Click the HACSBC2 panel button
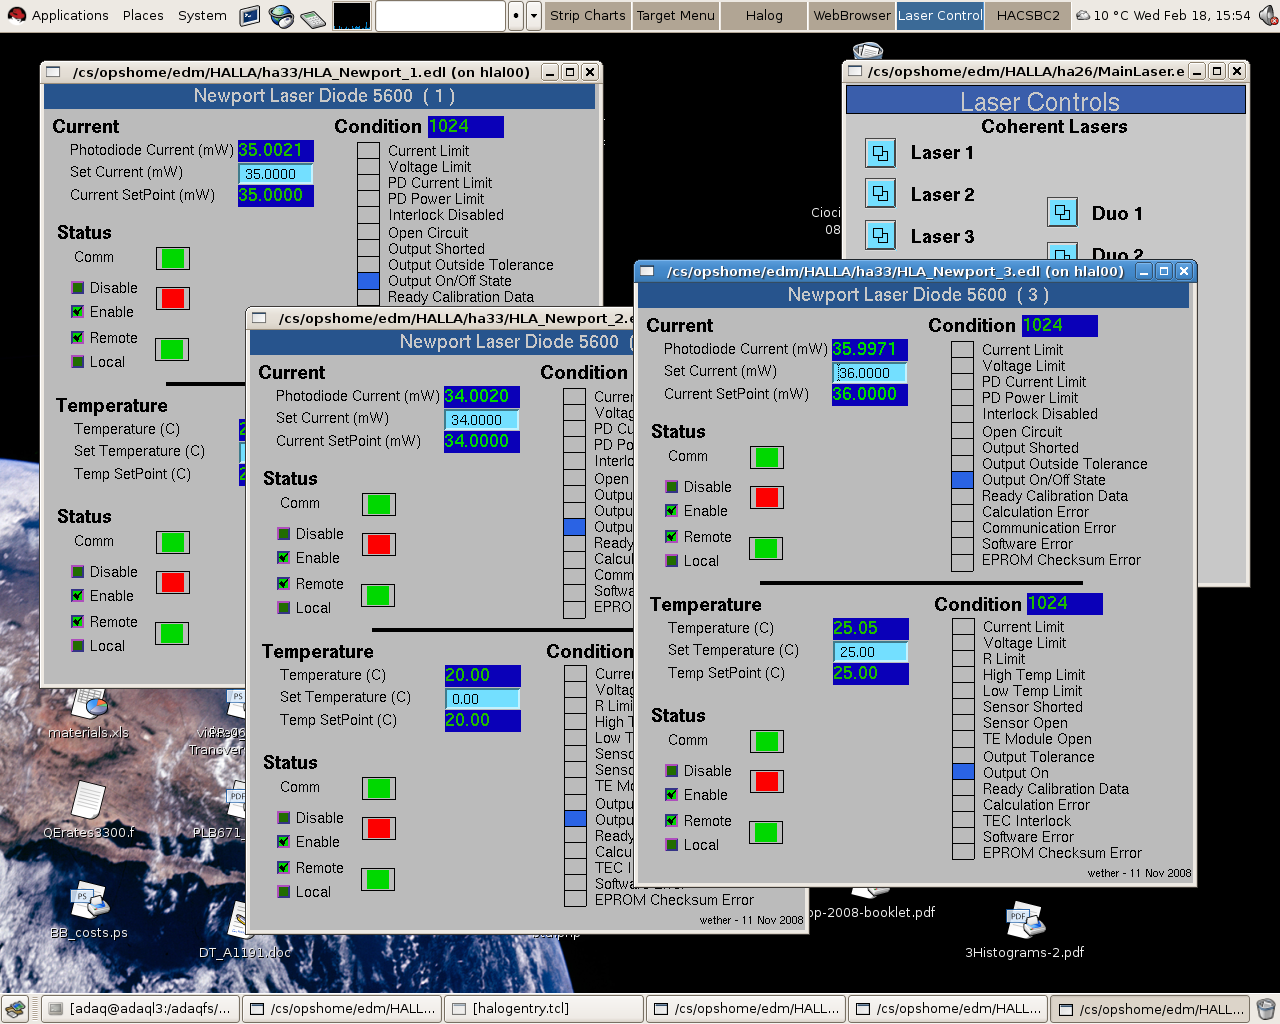Viewport: 1280px width, 1024px height. (1028, 15)
